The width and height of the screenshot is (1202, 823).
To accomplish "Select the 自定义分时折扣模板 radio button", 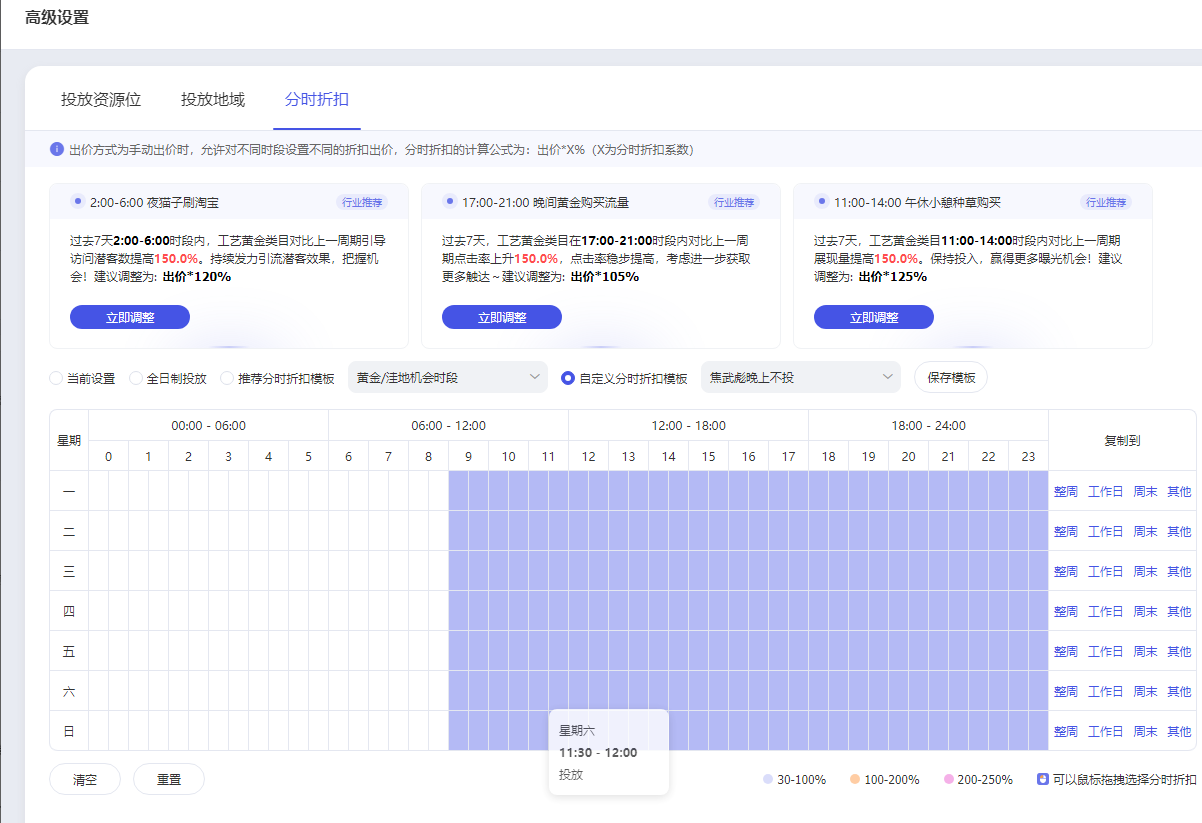I will 568,378.
